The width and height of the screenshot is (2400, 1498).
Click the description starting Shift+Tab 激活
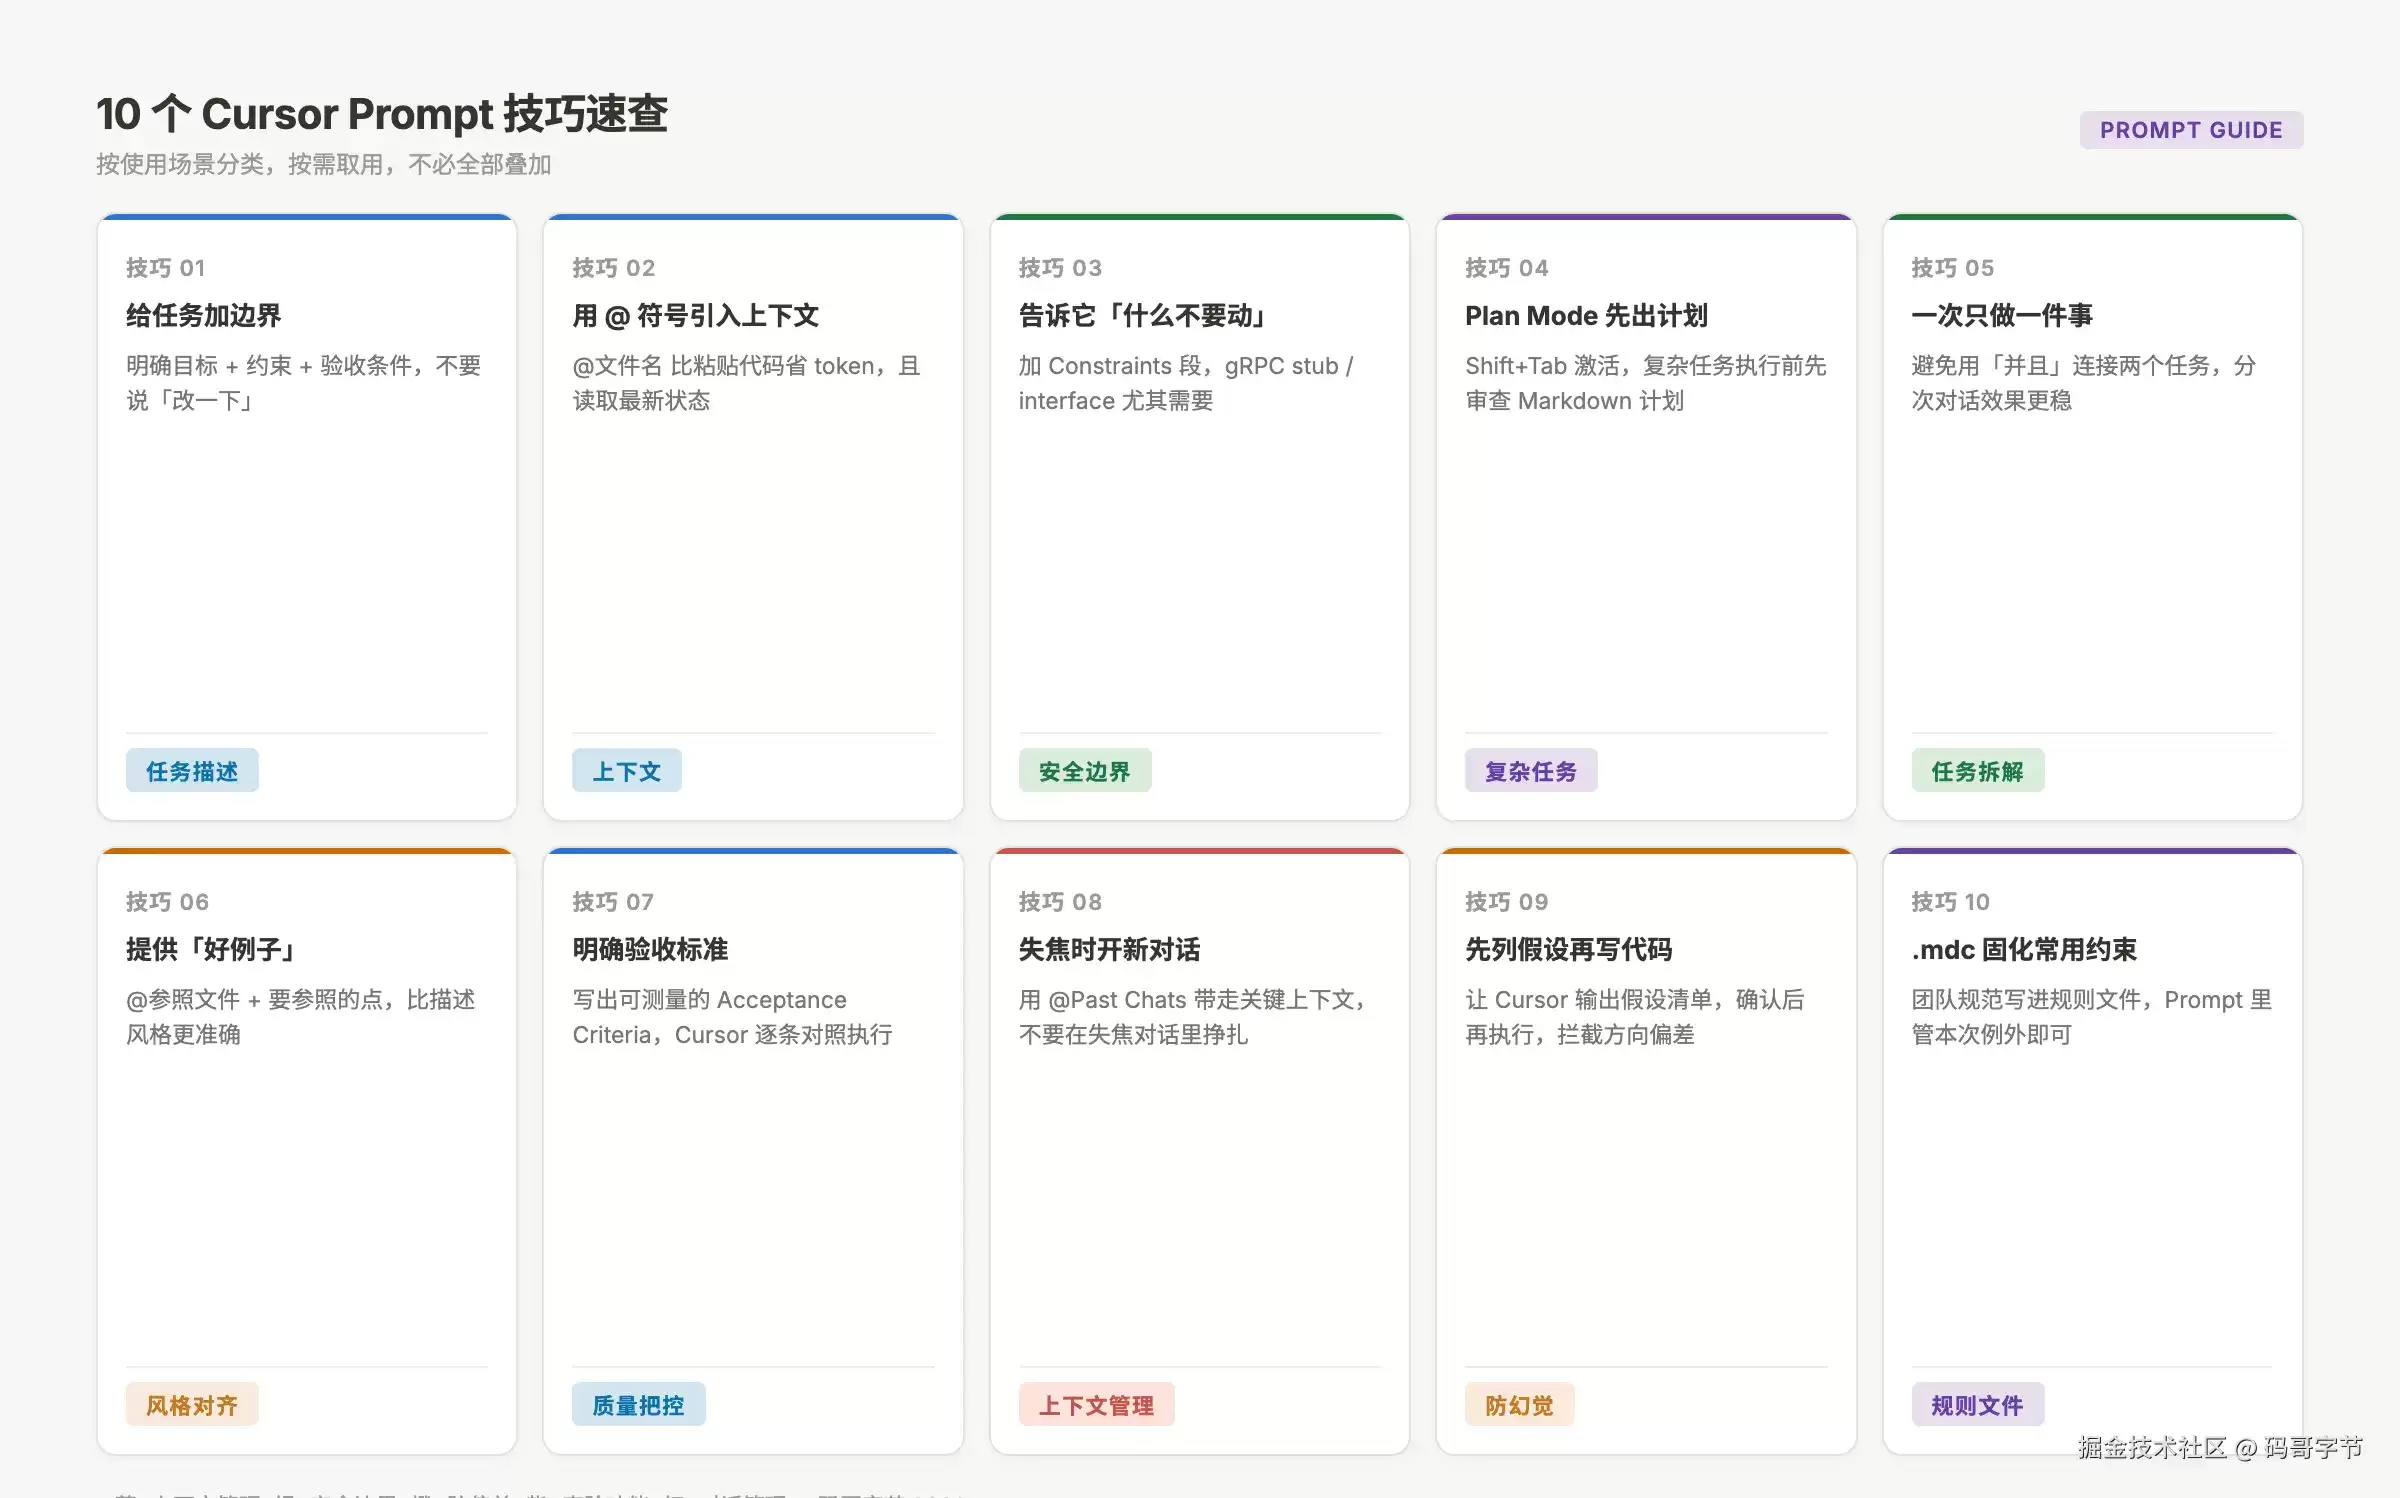tap(1646, 383)
